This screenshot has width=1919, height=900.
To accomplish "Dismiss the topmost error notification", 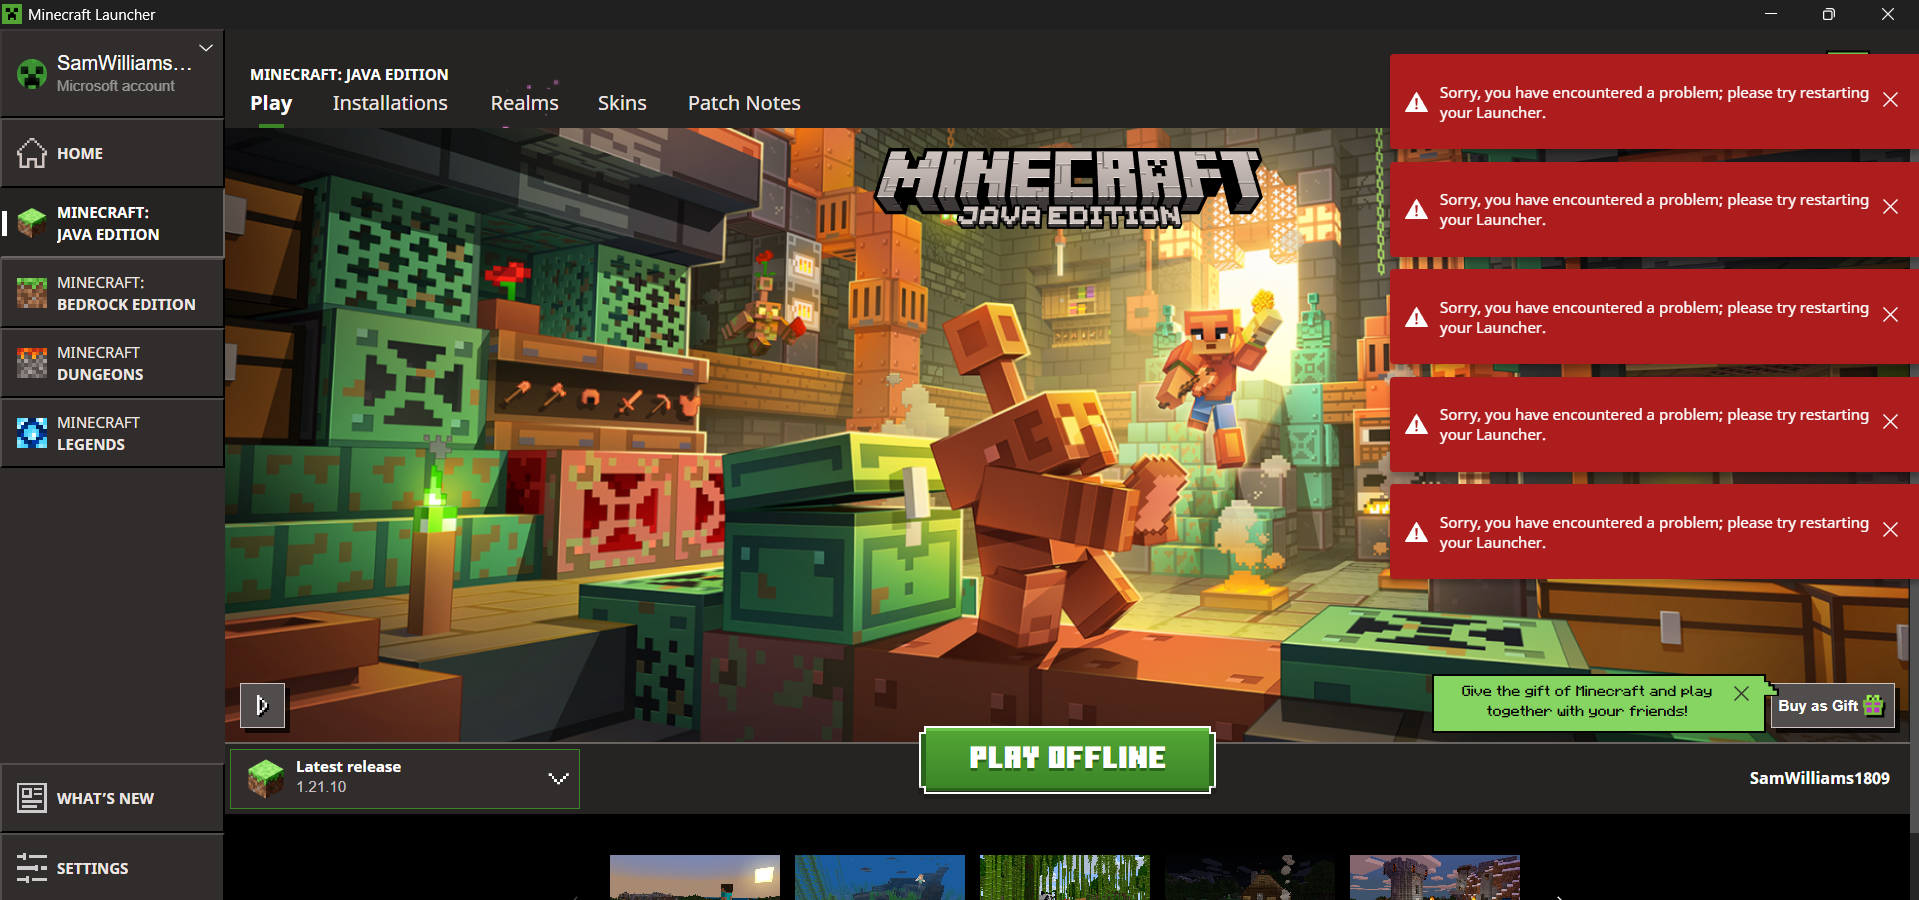I will point(1890,100).
